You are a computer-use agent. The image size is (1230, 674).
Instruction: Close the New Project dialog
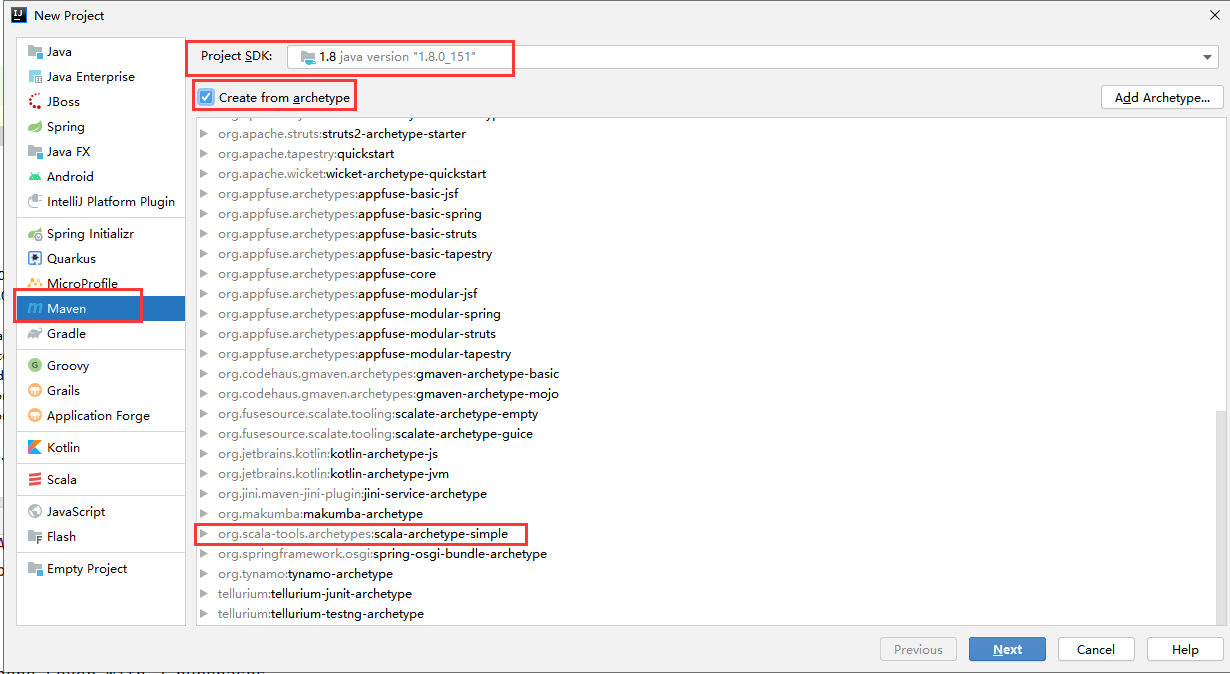1214,15
